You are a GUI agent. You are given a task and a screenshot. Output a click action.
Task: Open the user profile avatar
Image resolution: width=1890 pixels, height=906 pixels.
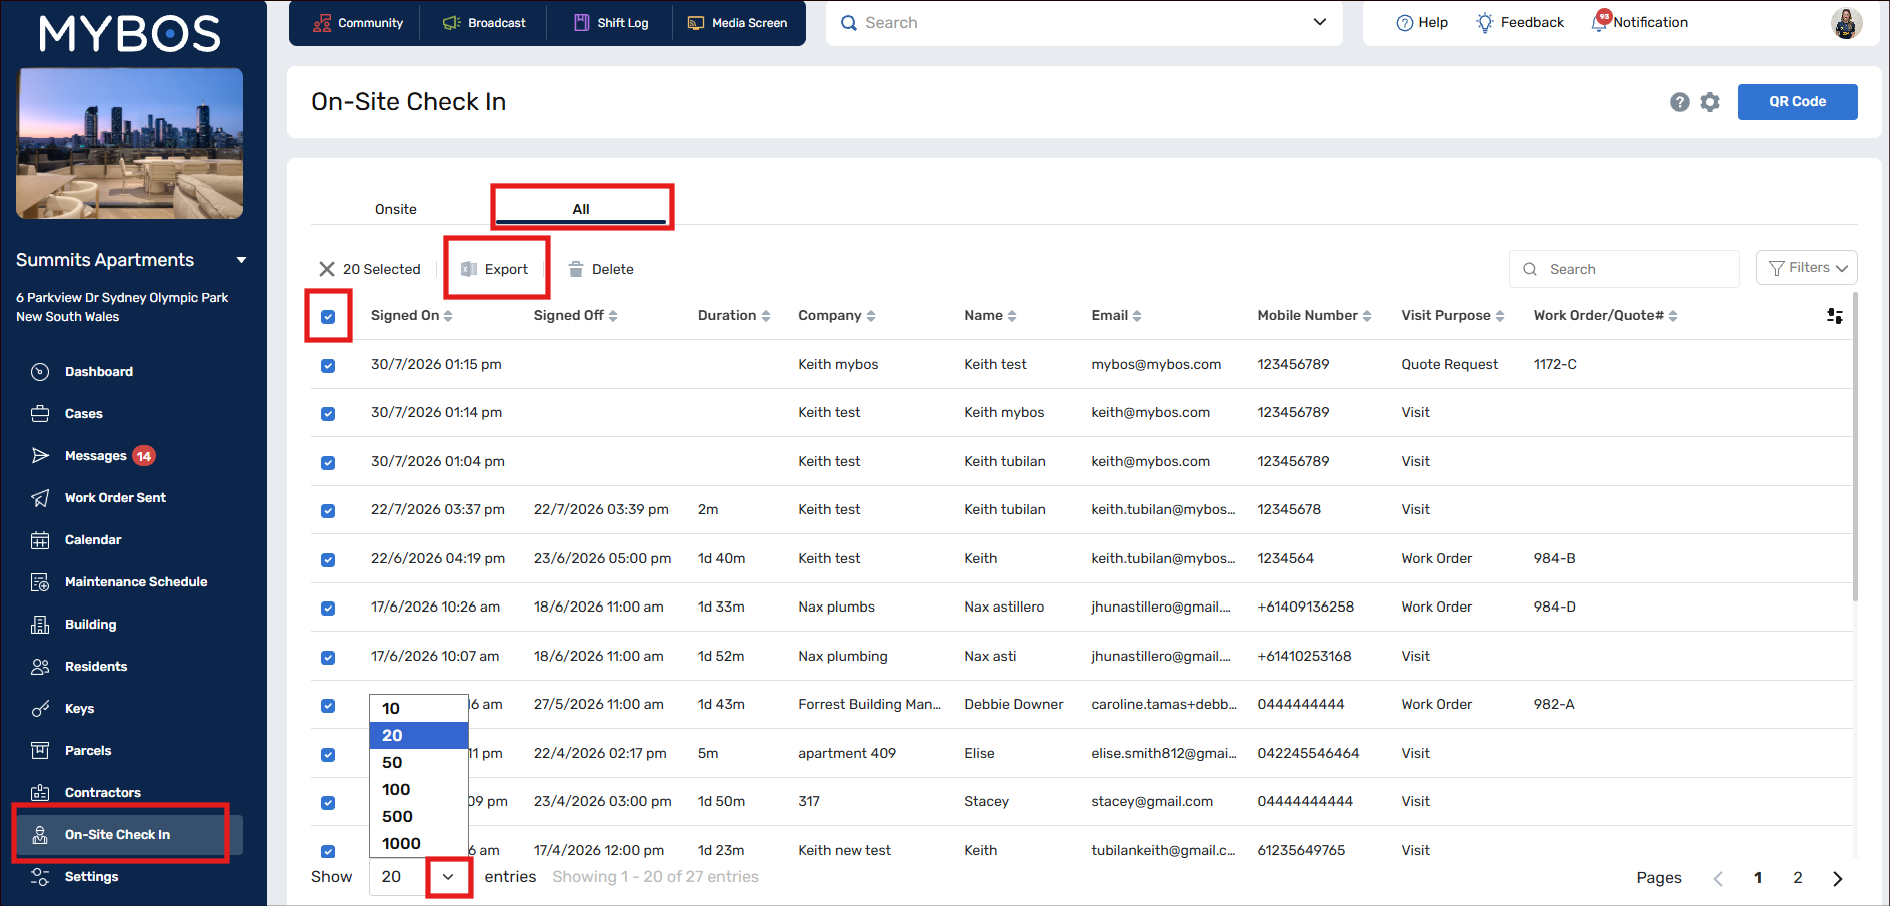(x=1846, y=23)
